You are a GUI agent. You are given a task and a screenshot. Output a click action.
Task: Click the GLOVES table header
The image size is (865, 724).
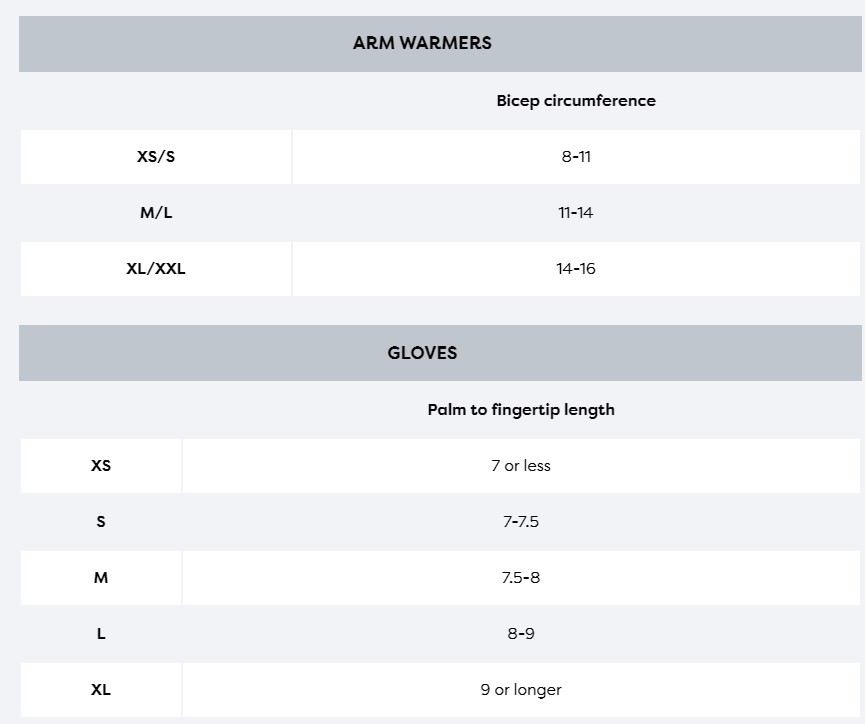(422, 353)
